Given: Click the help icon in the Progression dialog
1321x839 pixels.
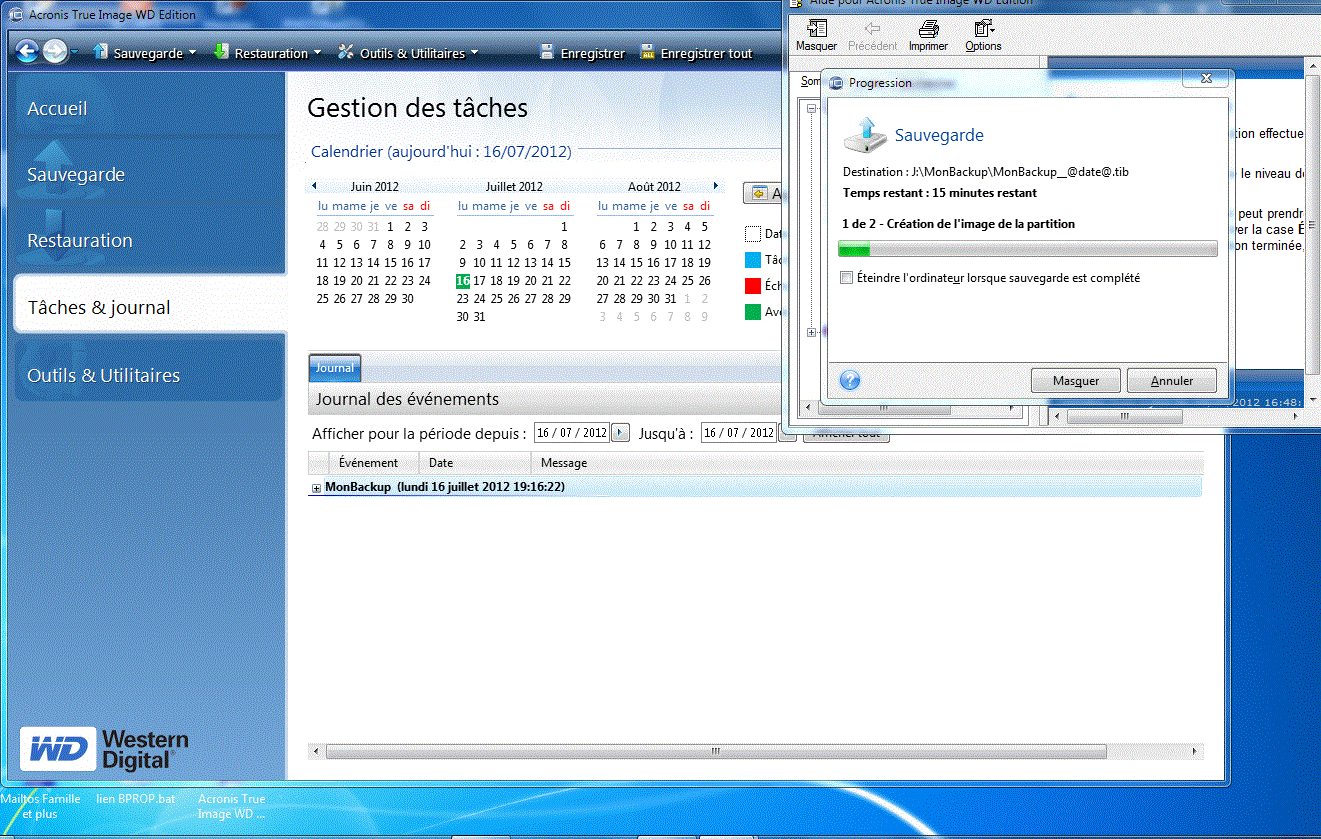Looking at the screenshot, I should coord(849,380).
